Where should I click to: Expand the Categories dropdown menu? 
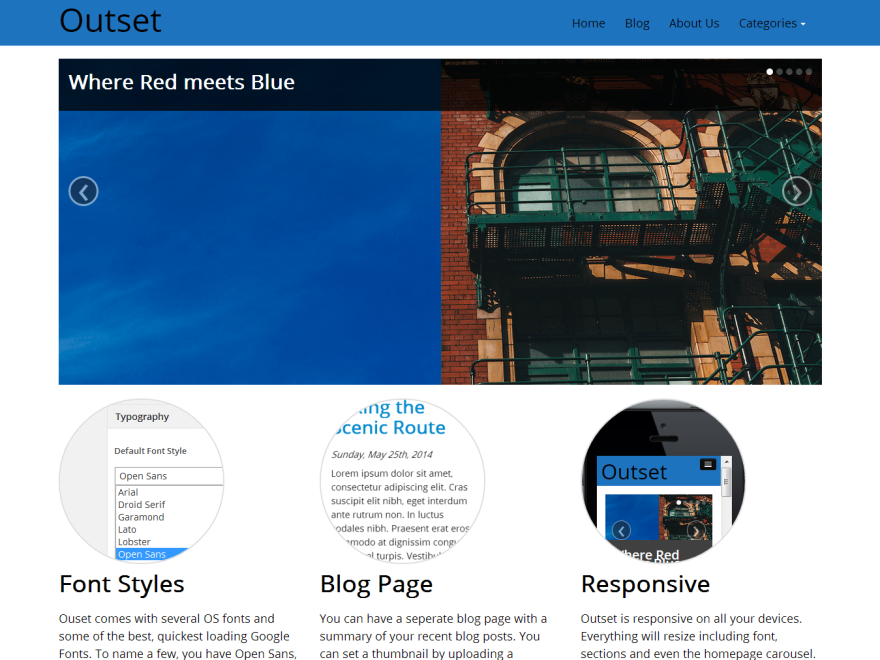click(771, 23)
